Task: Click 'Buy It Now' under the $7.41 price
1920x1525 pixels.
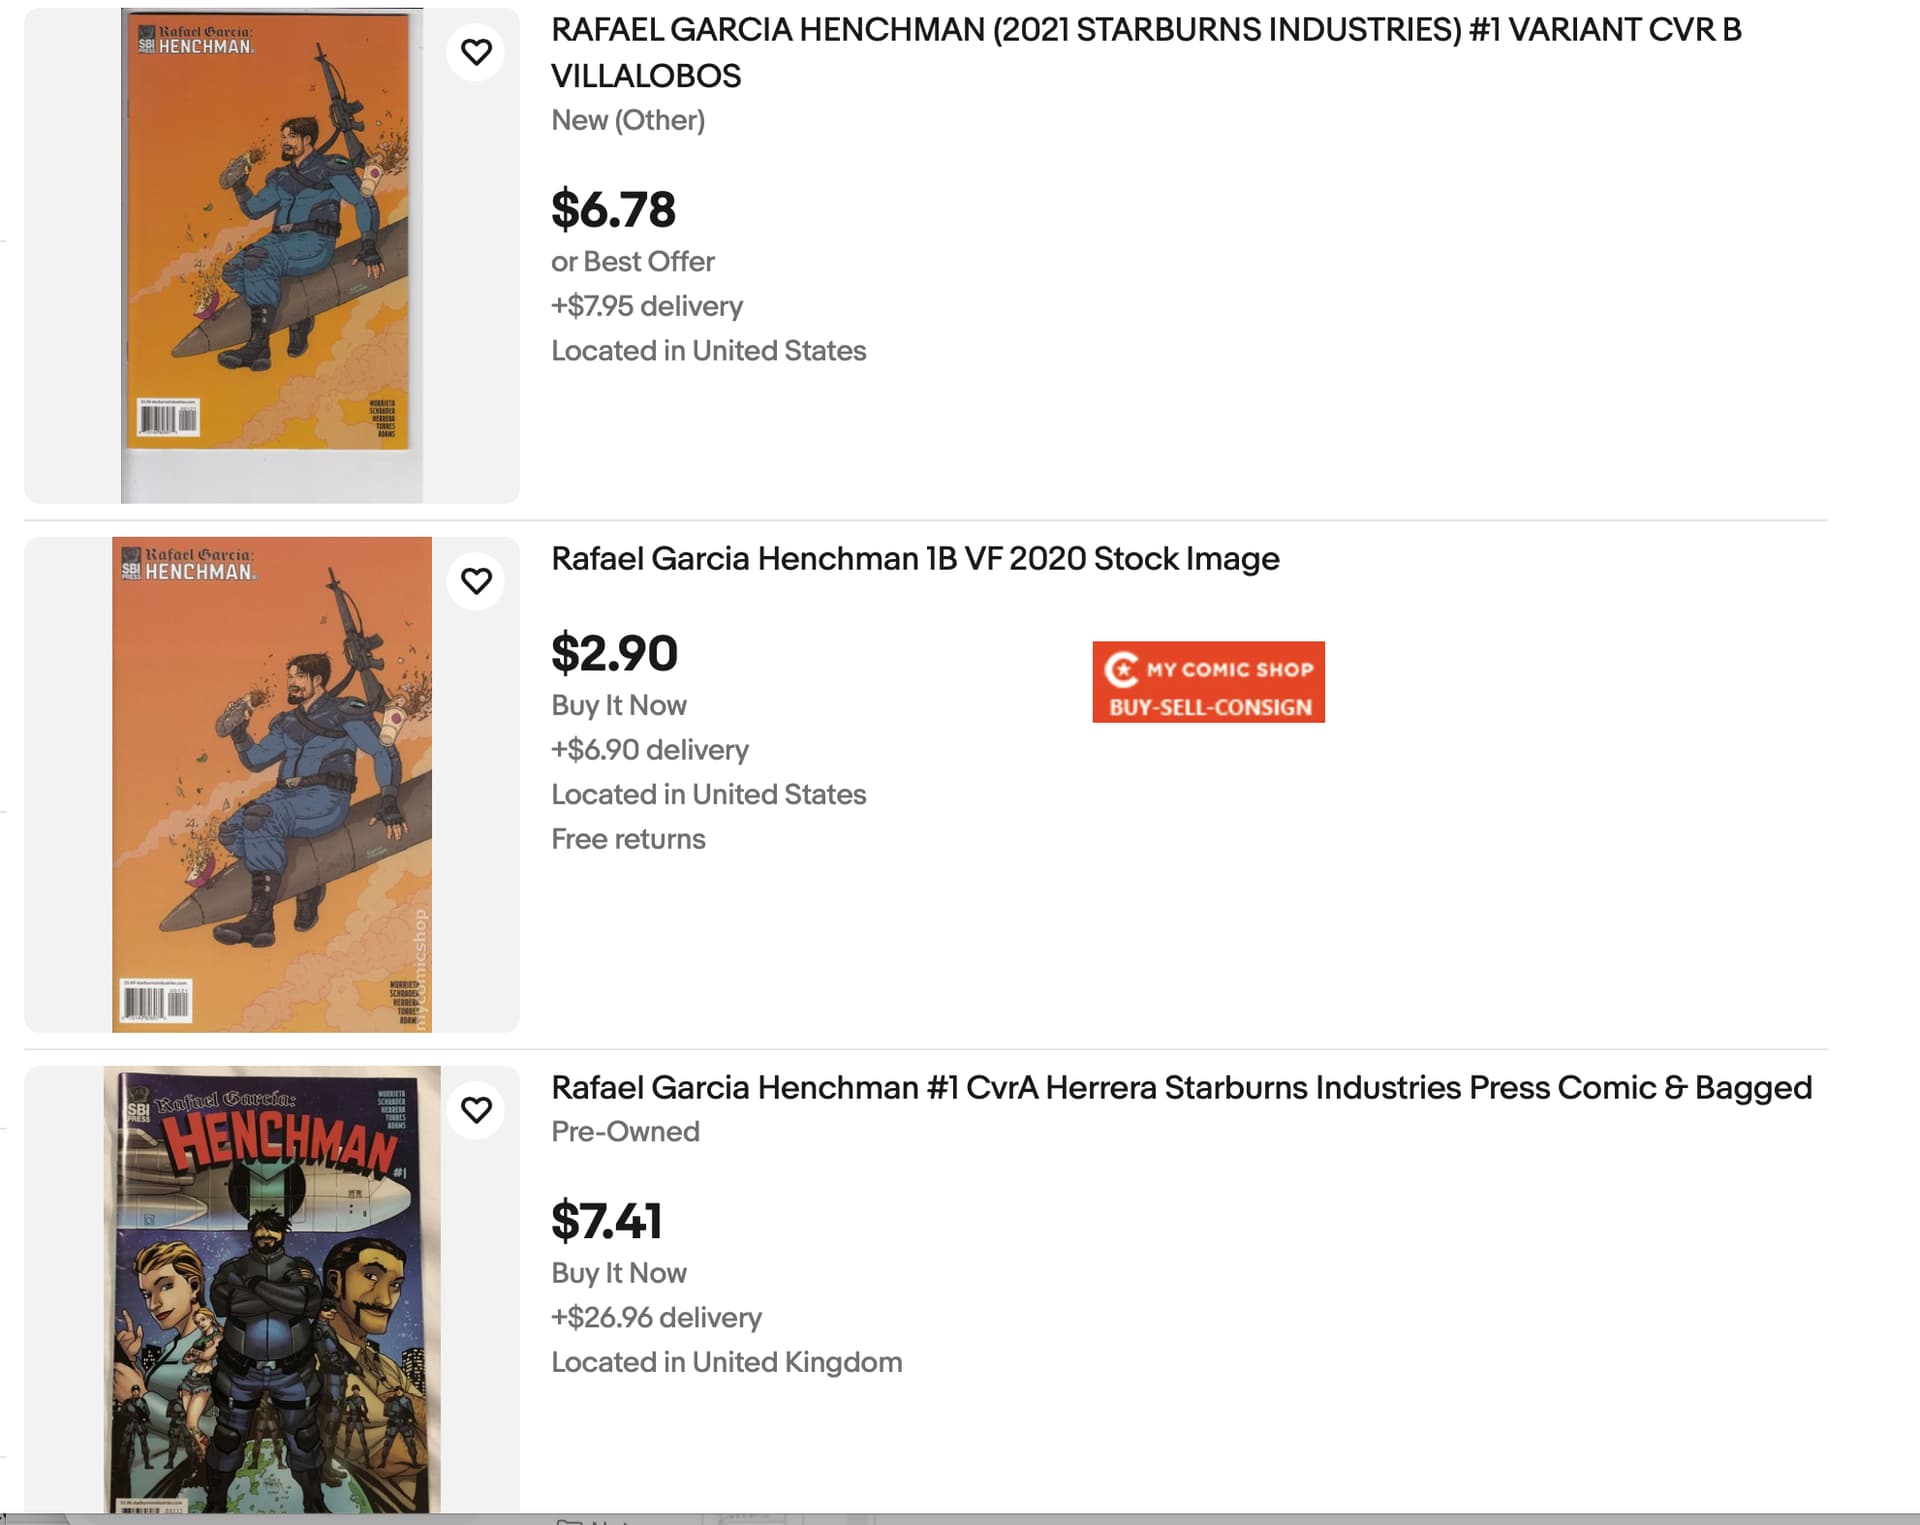Action: click(618, 1274)
